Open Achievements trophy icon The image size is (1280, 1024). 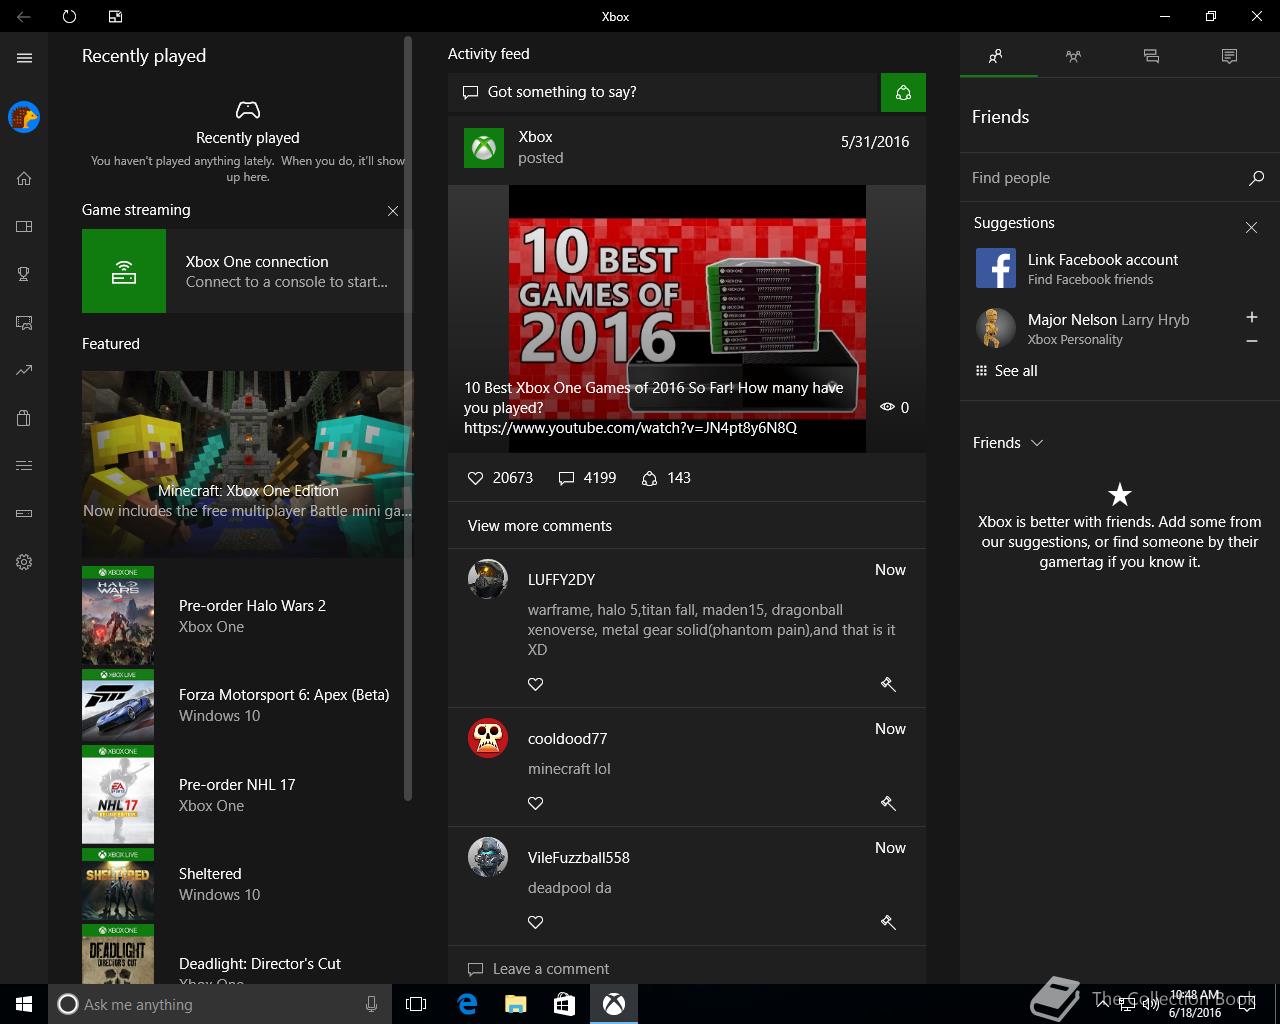point(24,274)
